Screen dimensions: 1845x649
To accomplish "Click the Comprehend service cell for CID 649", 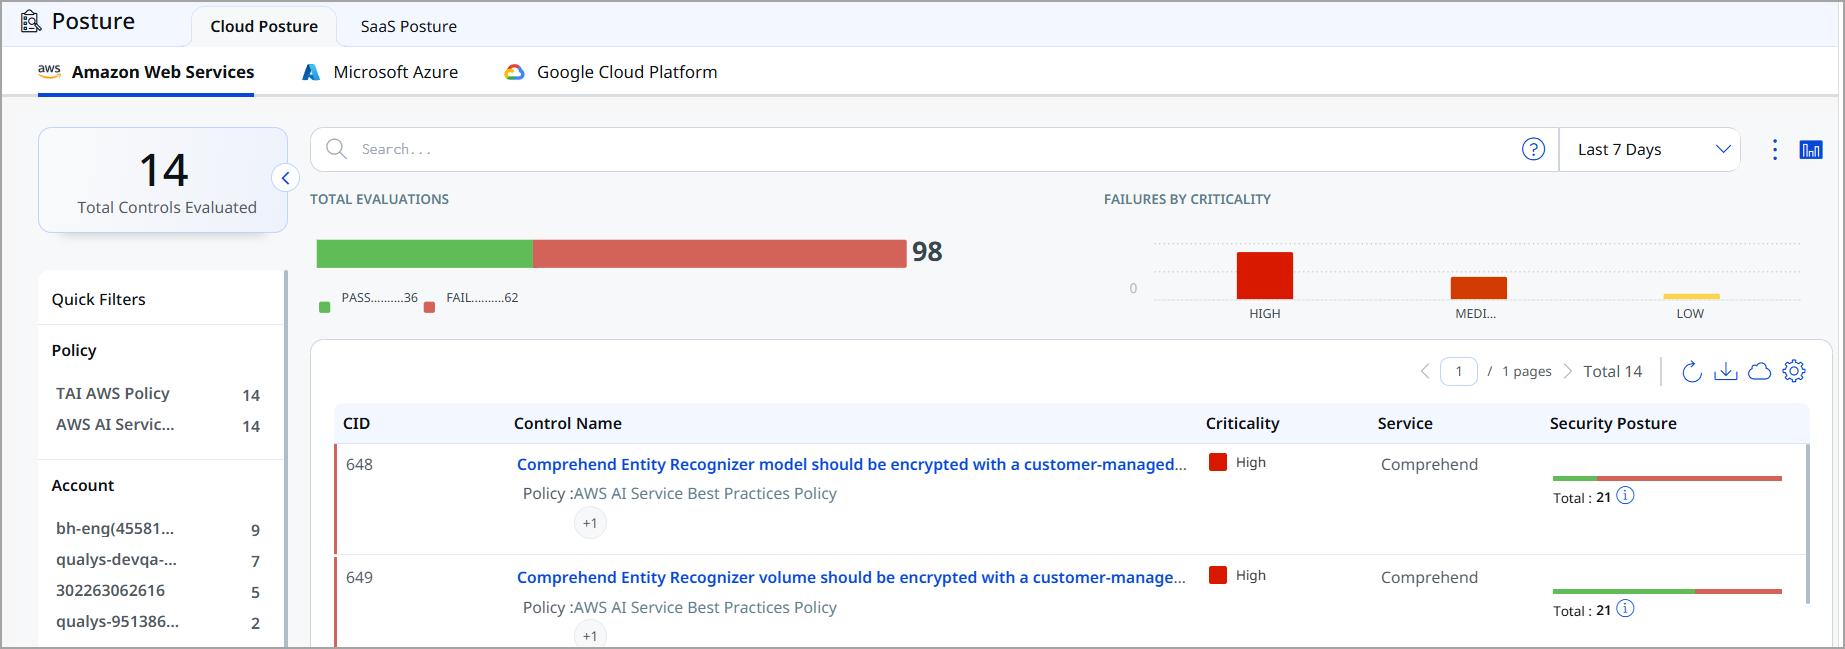I will point(1429,577).
